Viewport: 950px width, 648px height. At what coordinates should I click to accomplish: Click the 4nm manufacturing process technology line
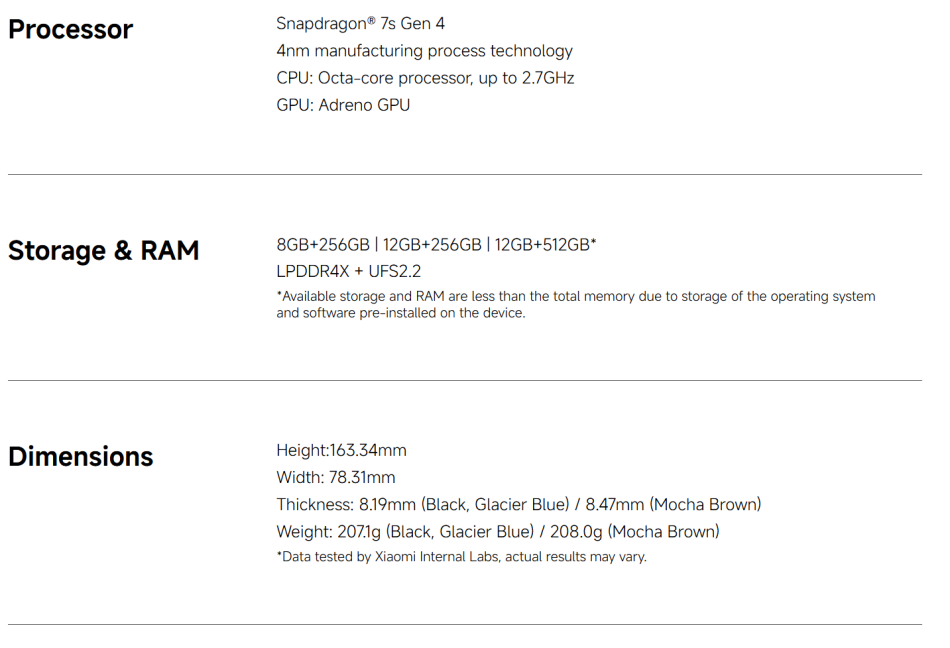(424, 51)
